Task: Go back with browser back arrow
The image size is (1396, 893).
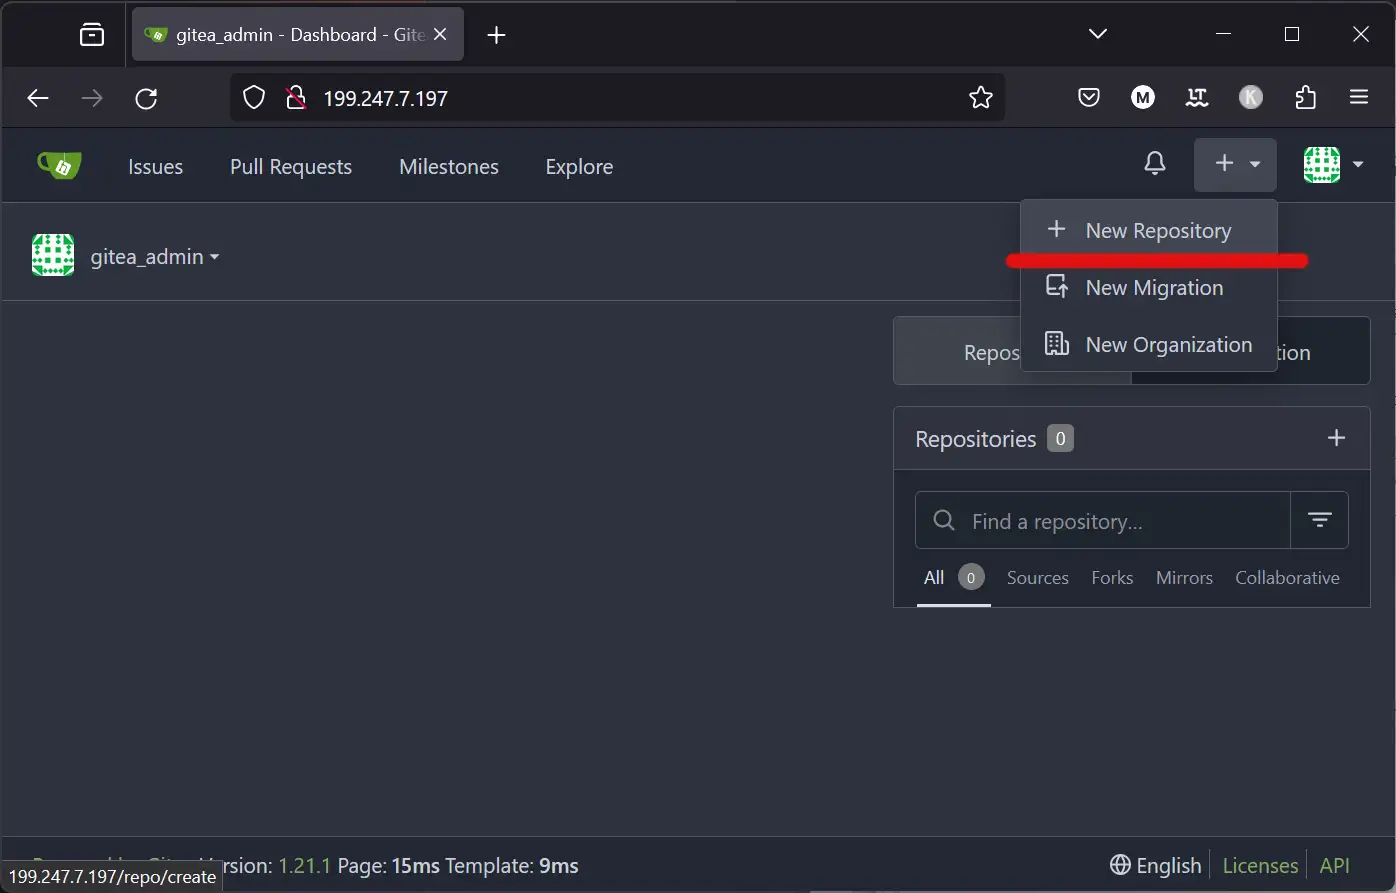Action: click(38, 98)
